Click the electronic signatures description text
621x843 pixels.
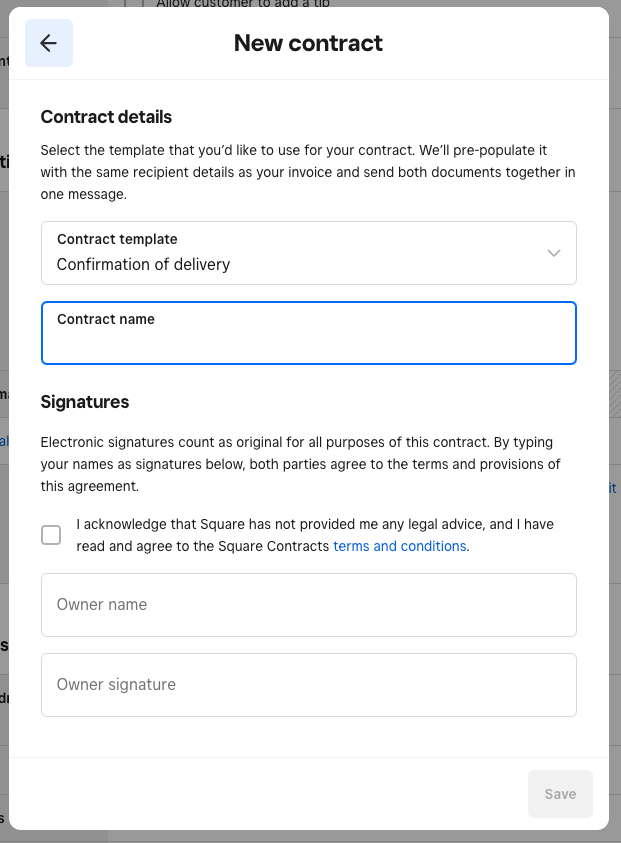point(300,463)
